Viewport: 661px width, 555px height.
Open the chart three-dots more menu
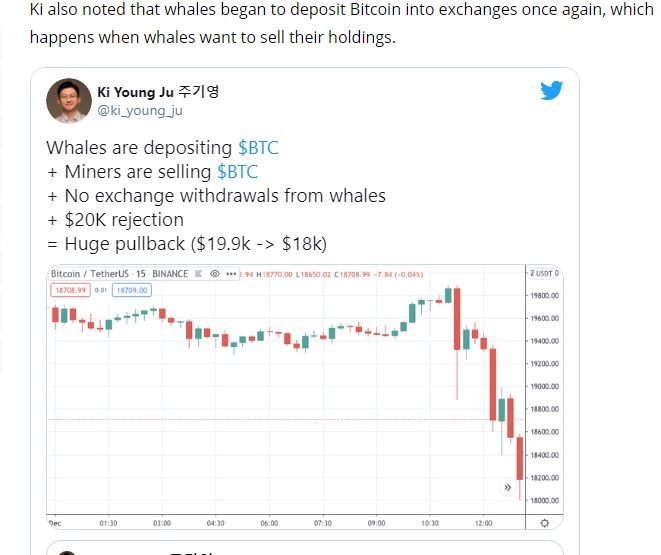pos(233,273)
